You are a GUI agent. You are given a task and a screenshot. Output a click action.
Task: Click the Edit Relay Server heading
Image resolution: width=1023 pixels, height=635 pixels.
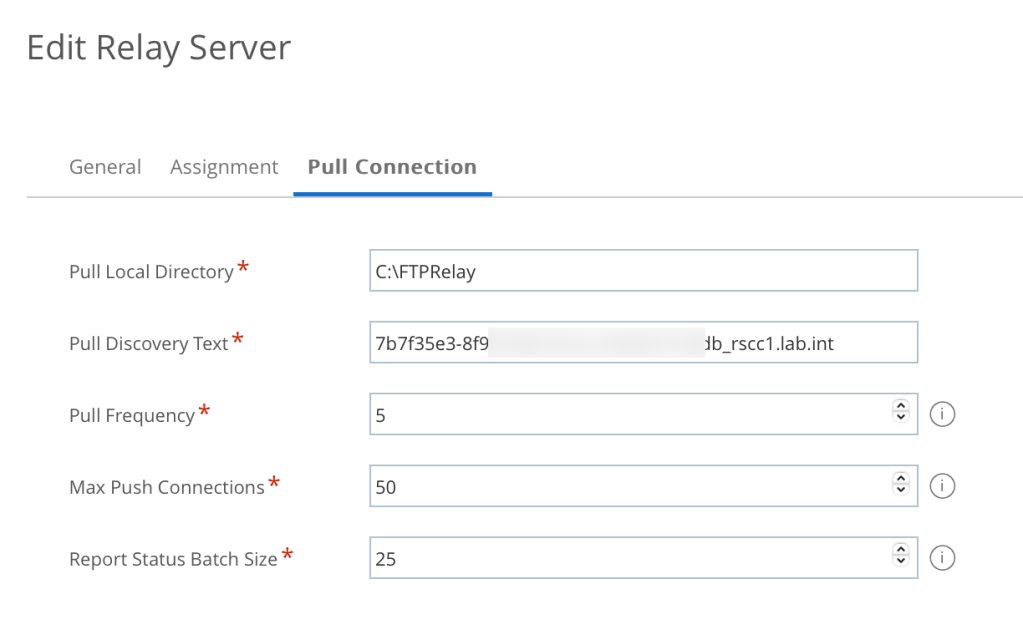point(159,48)
